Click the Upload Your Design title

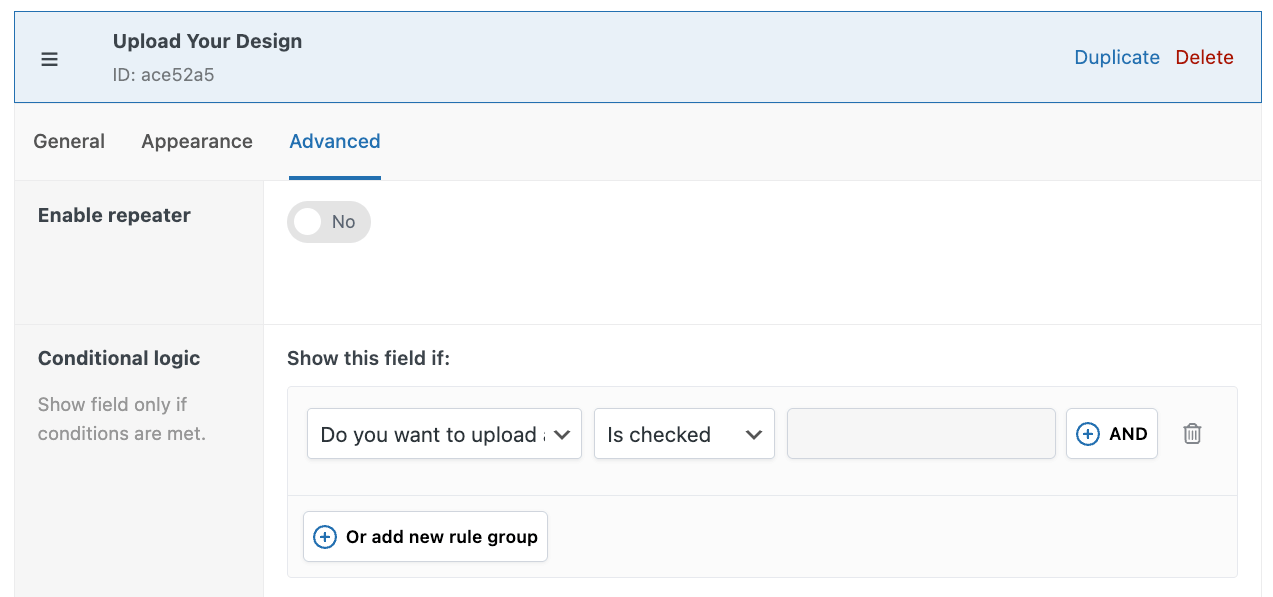tap(207, 41)
